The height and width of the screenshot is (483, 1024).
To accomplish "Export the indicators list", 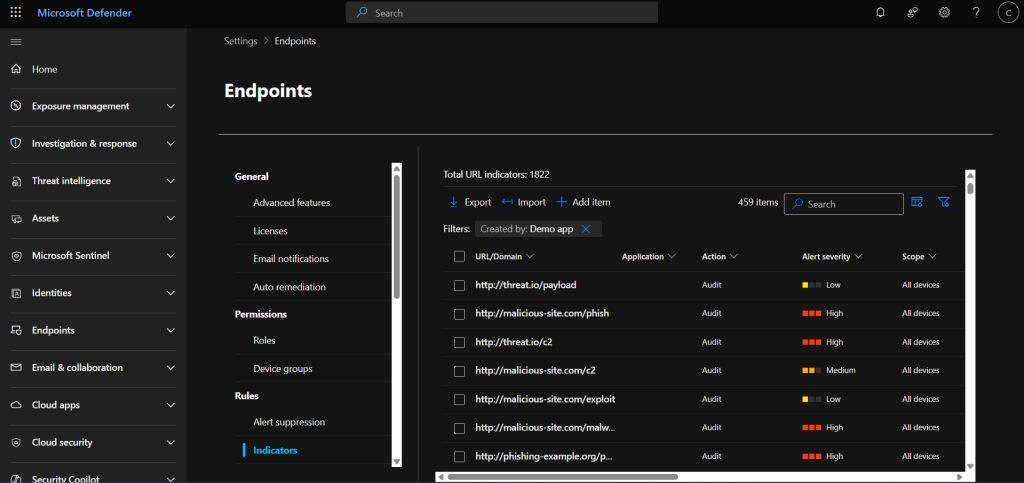I will coord(470,202).
